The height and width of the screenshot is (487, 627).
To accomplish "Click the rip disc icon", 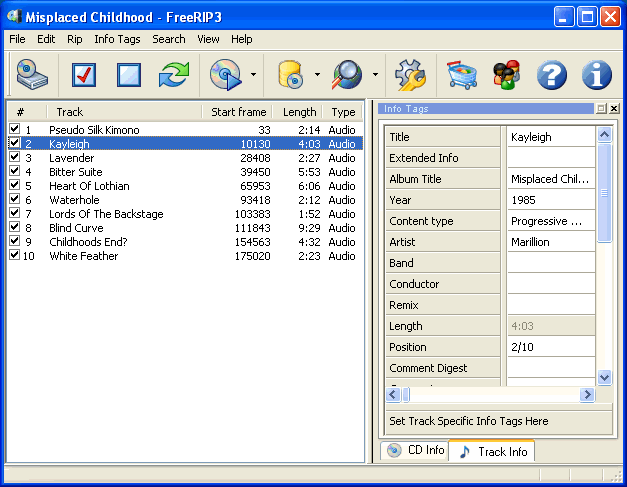I will (225, 75).
